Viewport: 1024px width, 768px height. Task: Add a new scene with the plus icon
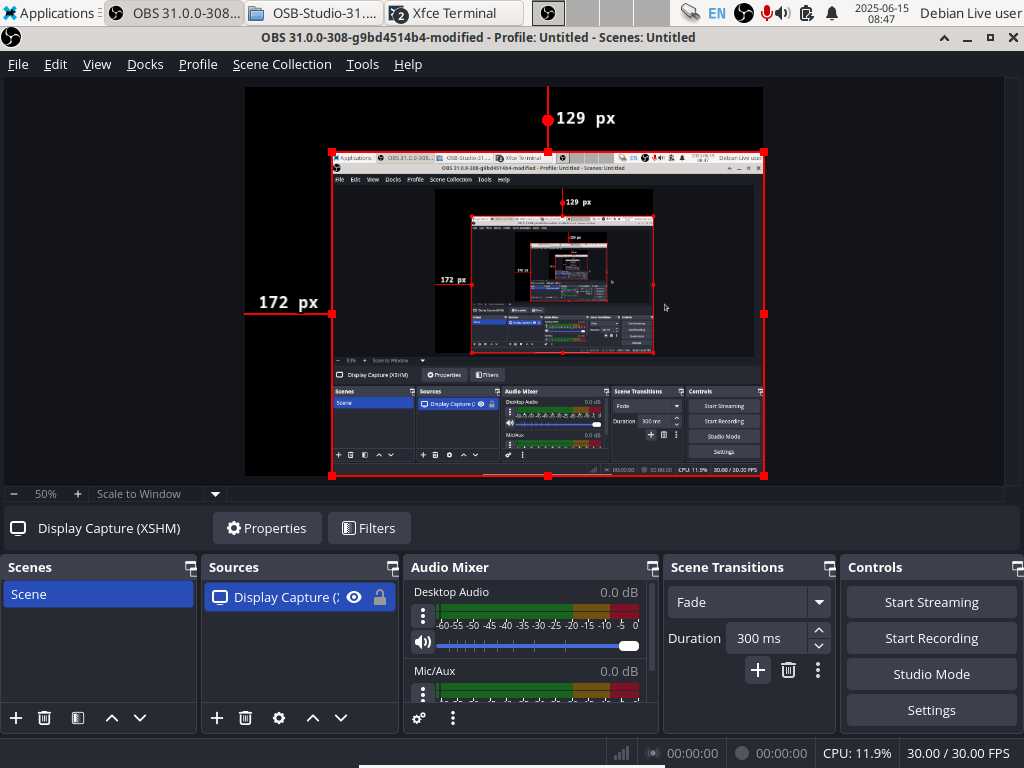pos(16,718)
